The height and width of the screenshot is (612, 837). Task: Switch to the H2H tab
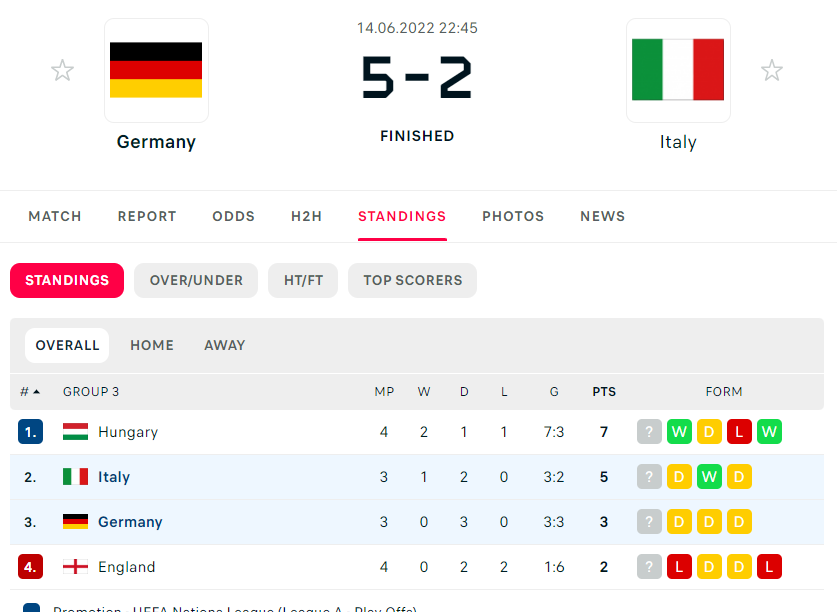click(306, 216)
